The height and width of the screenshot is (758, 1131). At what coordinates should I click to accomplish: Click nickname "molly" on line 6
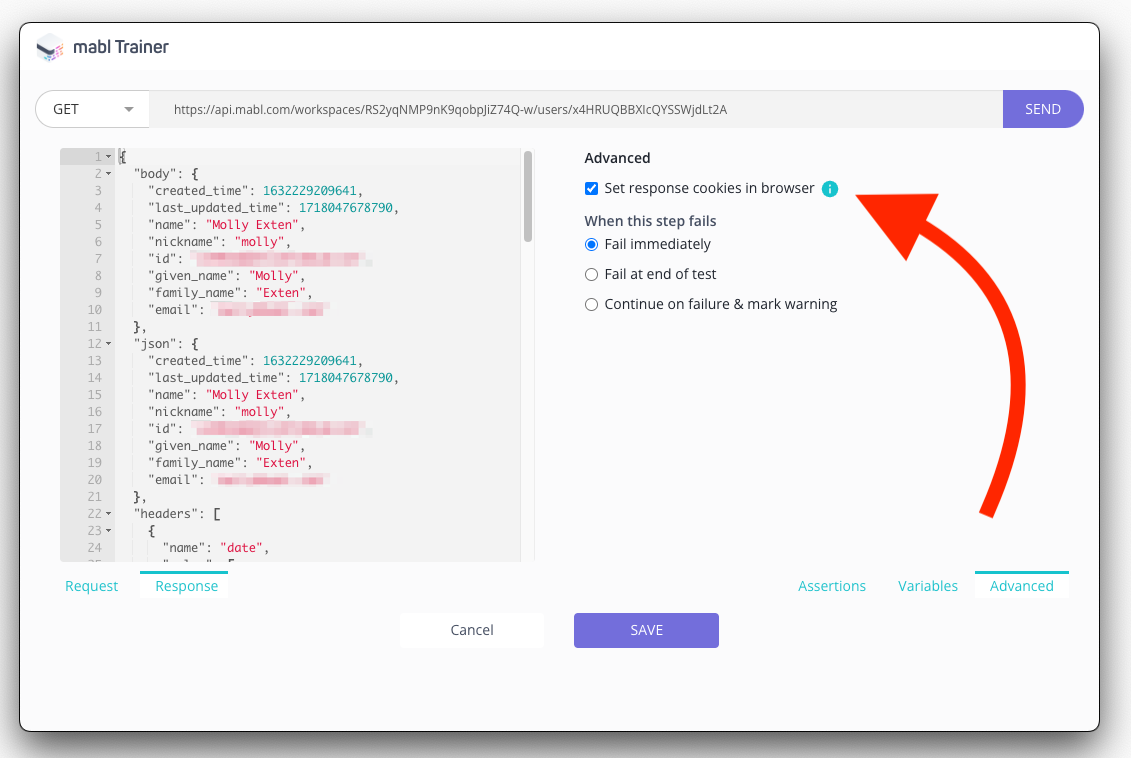[x=259, y=242]
